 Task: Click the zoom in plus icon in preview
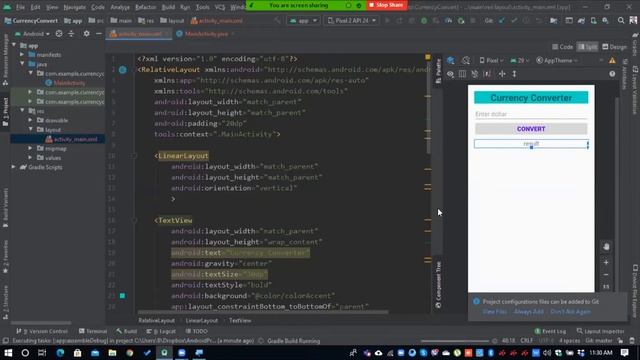(606, 262)
